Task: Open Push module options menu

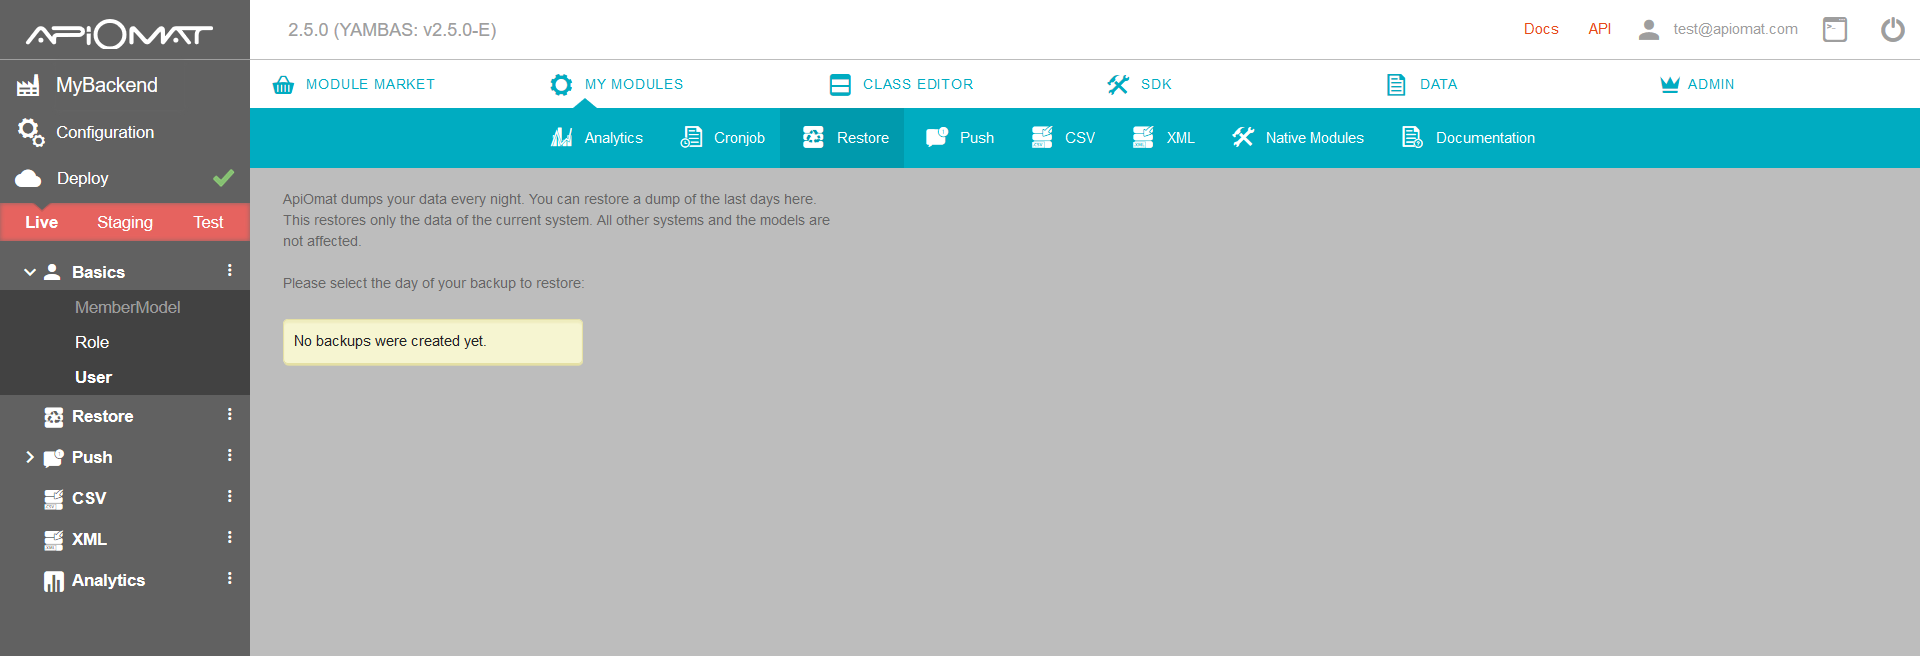Action: [x=230, y=456]
